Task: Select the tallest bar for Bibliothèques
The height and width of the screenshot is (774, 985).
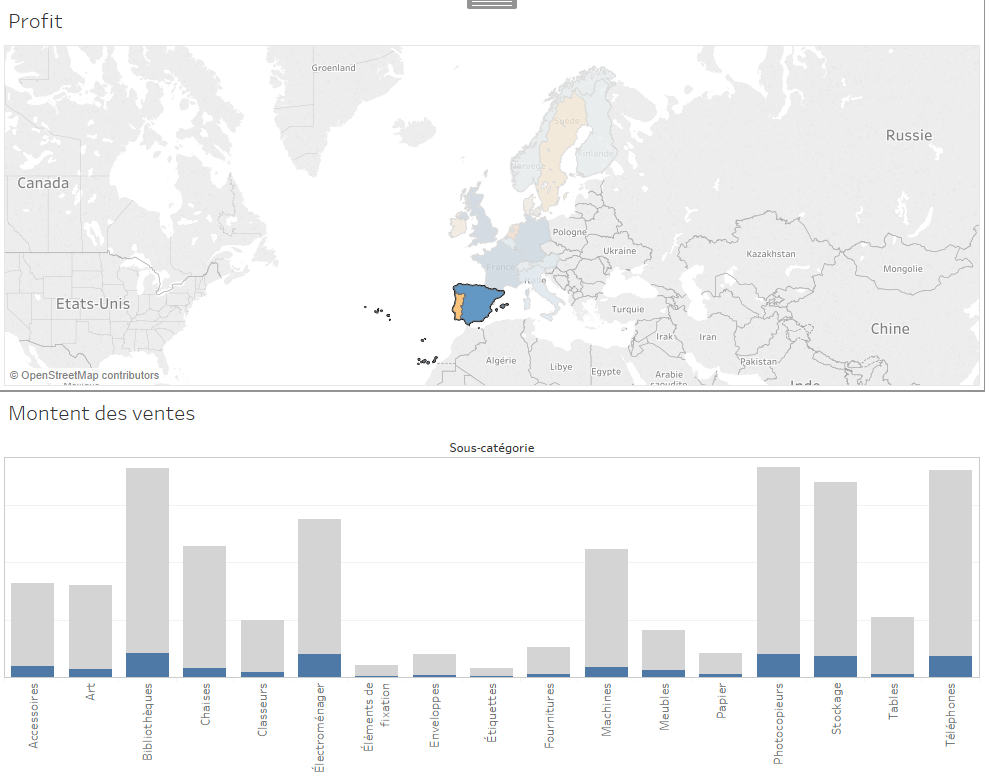Action: click(147, 560)
